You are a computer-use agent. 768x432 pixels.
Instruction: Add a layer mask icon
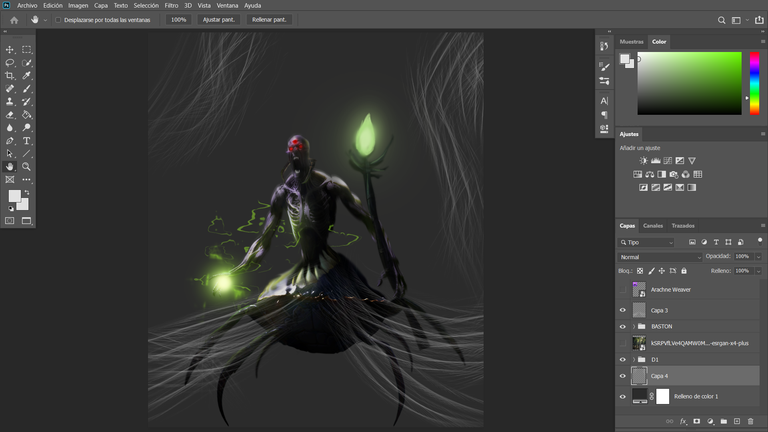point(696,421)
